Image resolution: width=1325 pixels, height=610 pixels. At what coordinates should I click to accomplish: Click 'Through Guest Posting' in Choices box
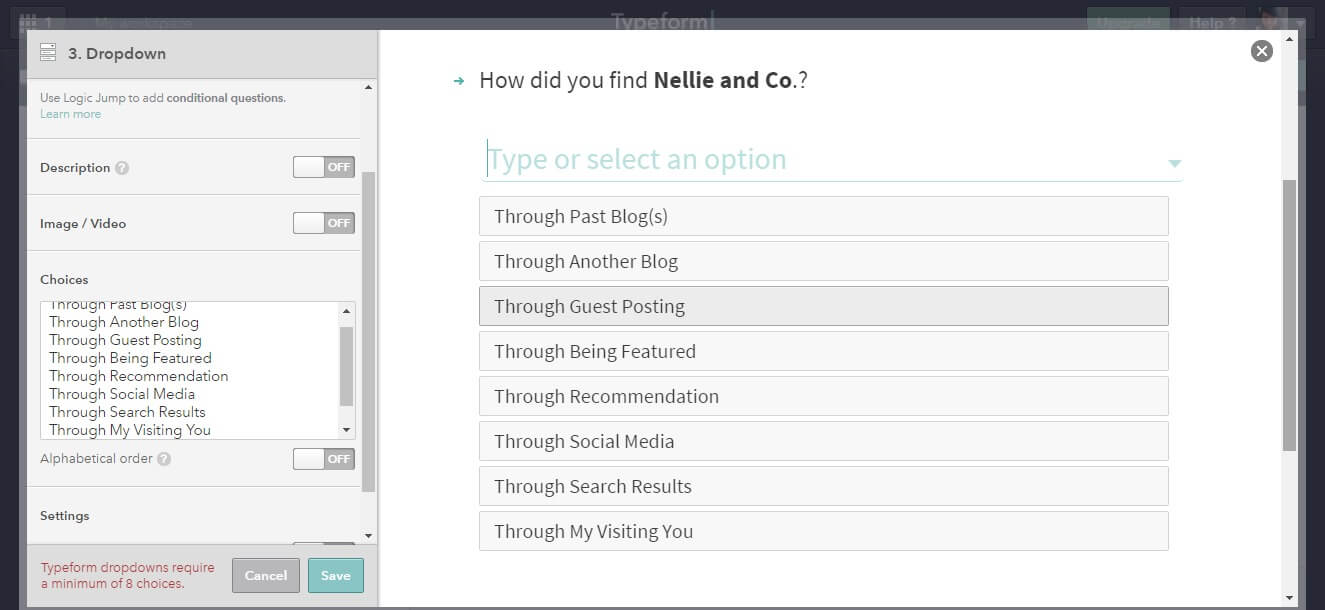(x=125, y=340)
